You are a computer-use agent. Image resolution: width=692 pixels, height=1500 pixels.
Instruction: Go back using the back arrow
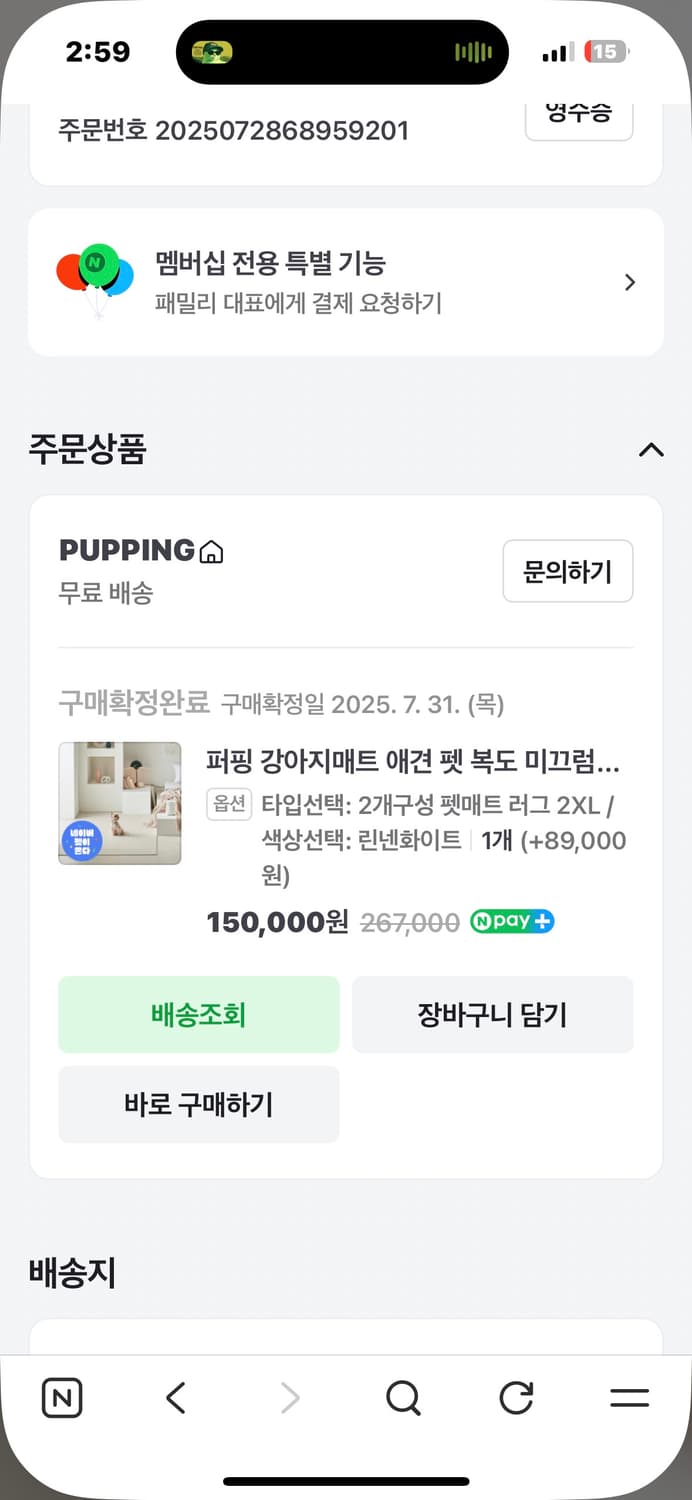point(176,1398)
